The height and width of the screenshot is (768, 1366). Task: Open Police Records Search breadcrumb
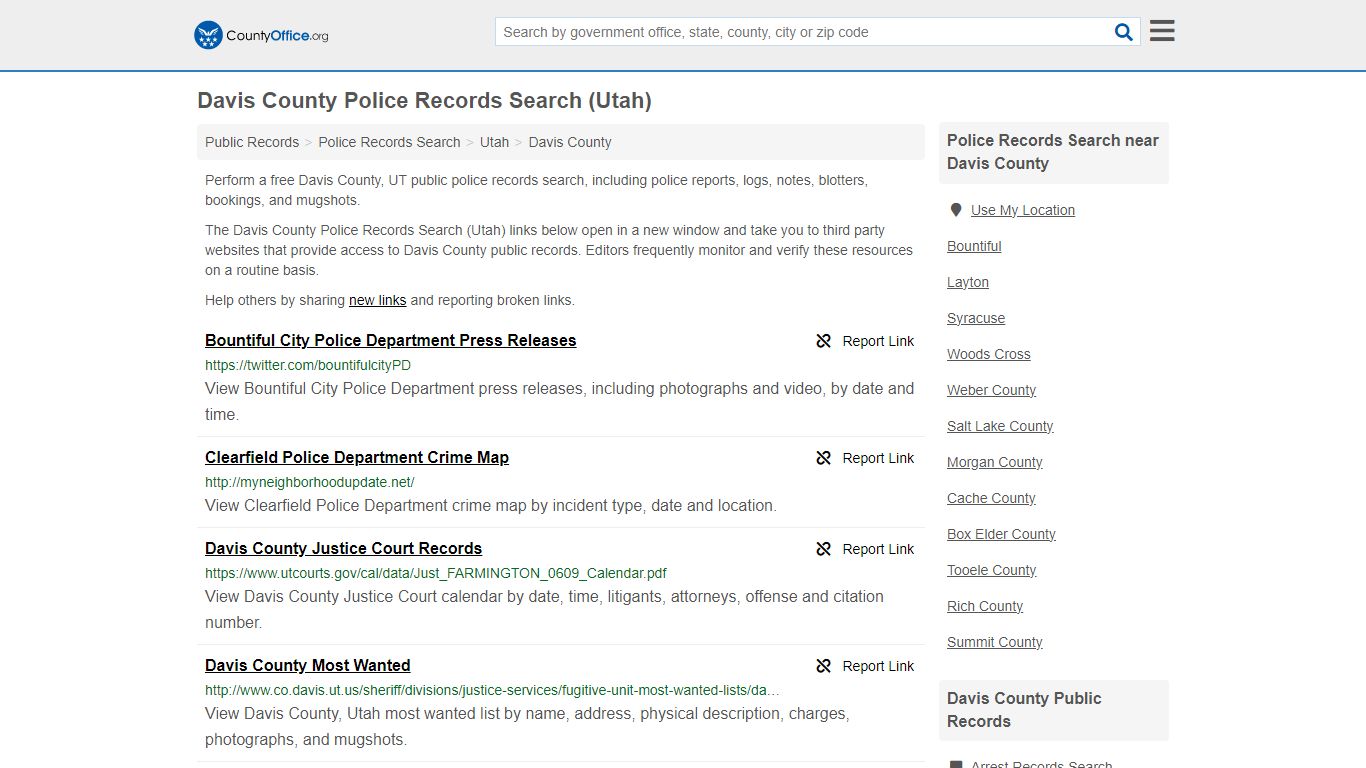click(x=389, y=142)
